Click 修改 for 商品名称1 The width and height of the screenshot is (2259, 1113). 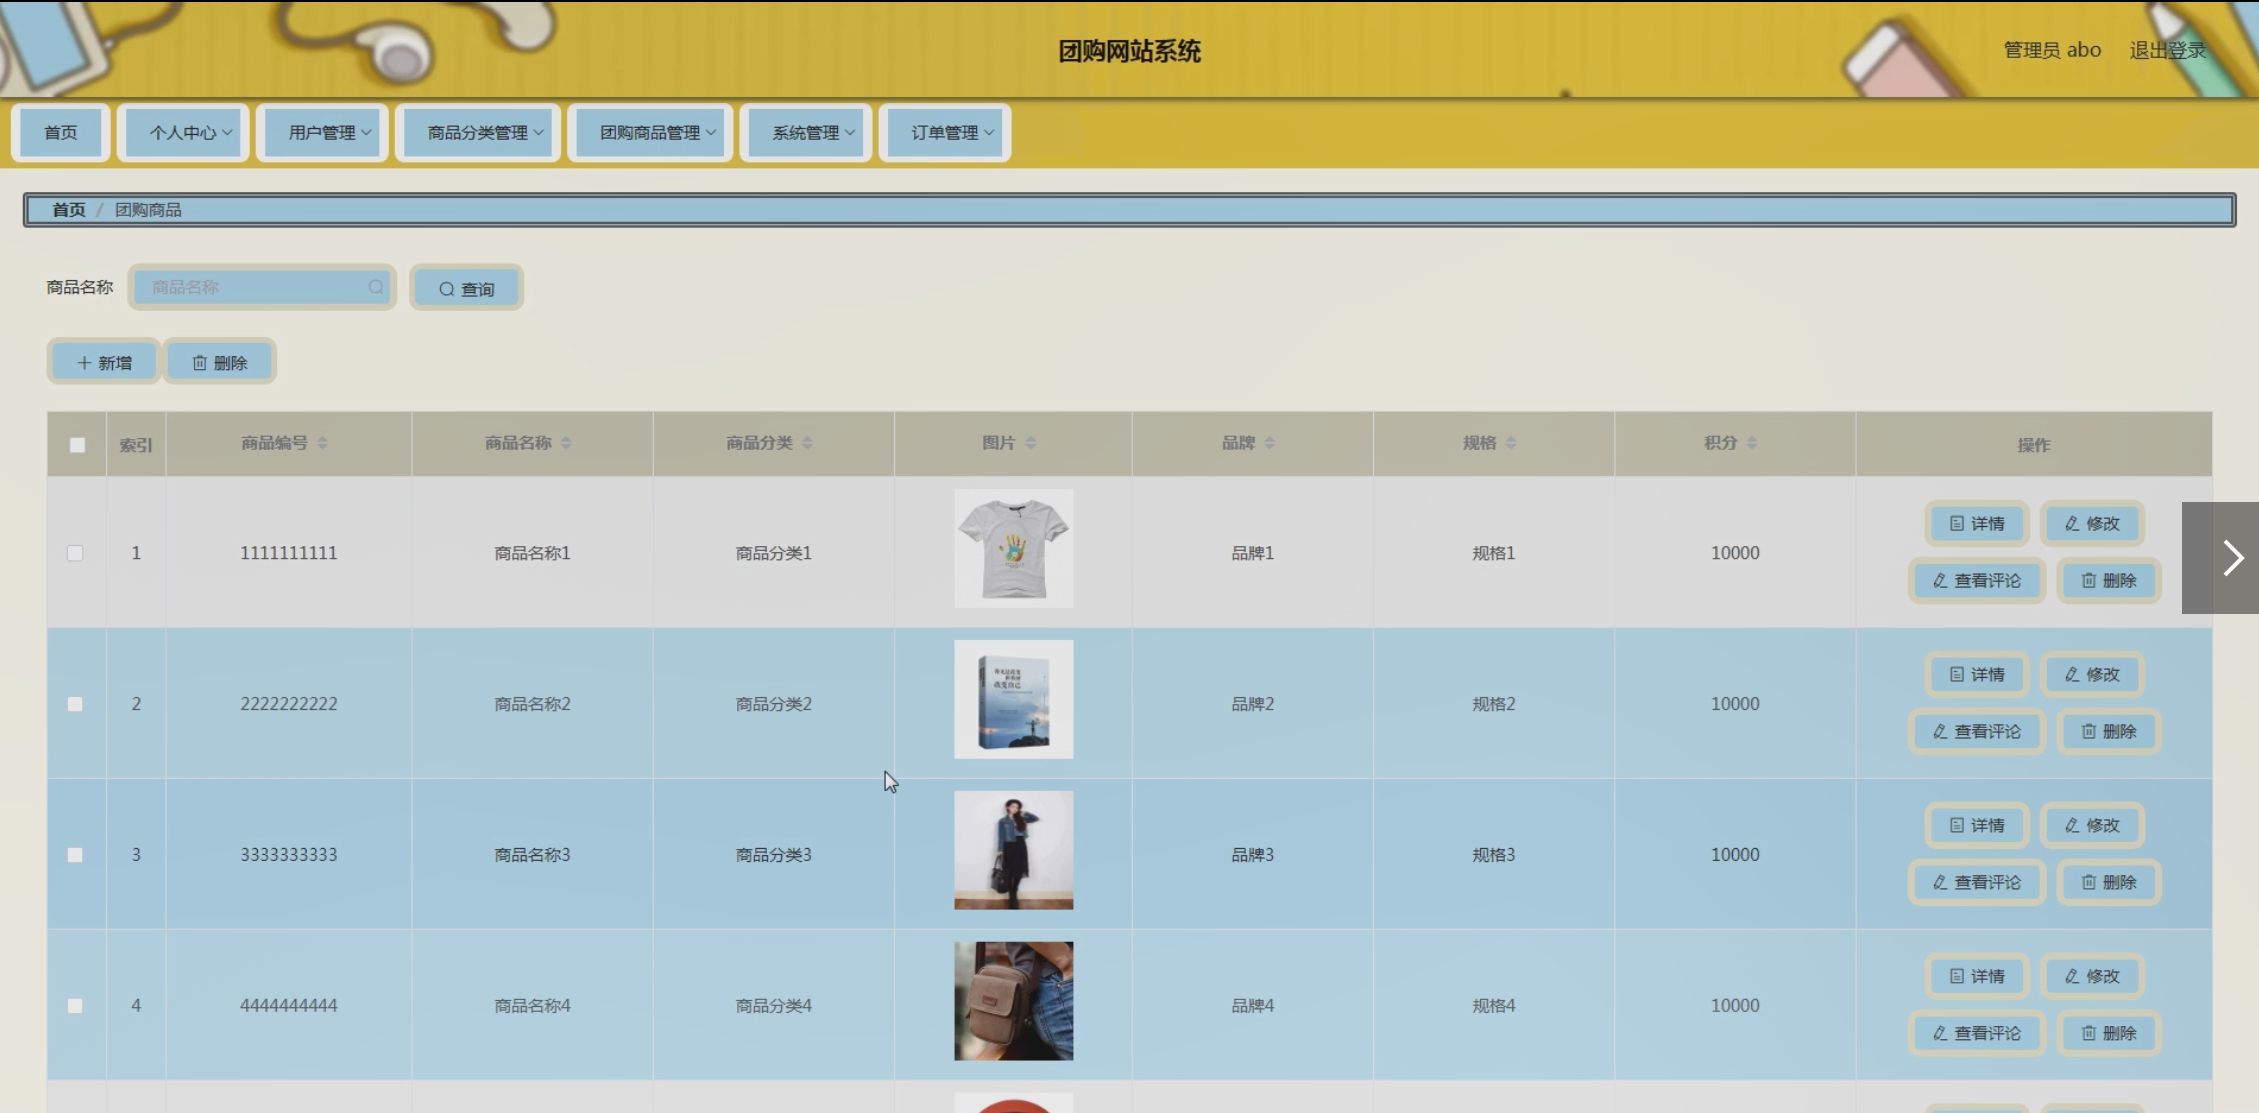2092,523
